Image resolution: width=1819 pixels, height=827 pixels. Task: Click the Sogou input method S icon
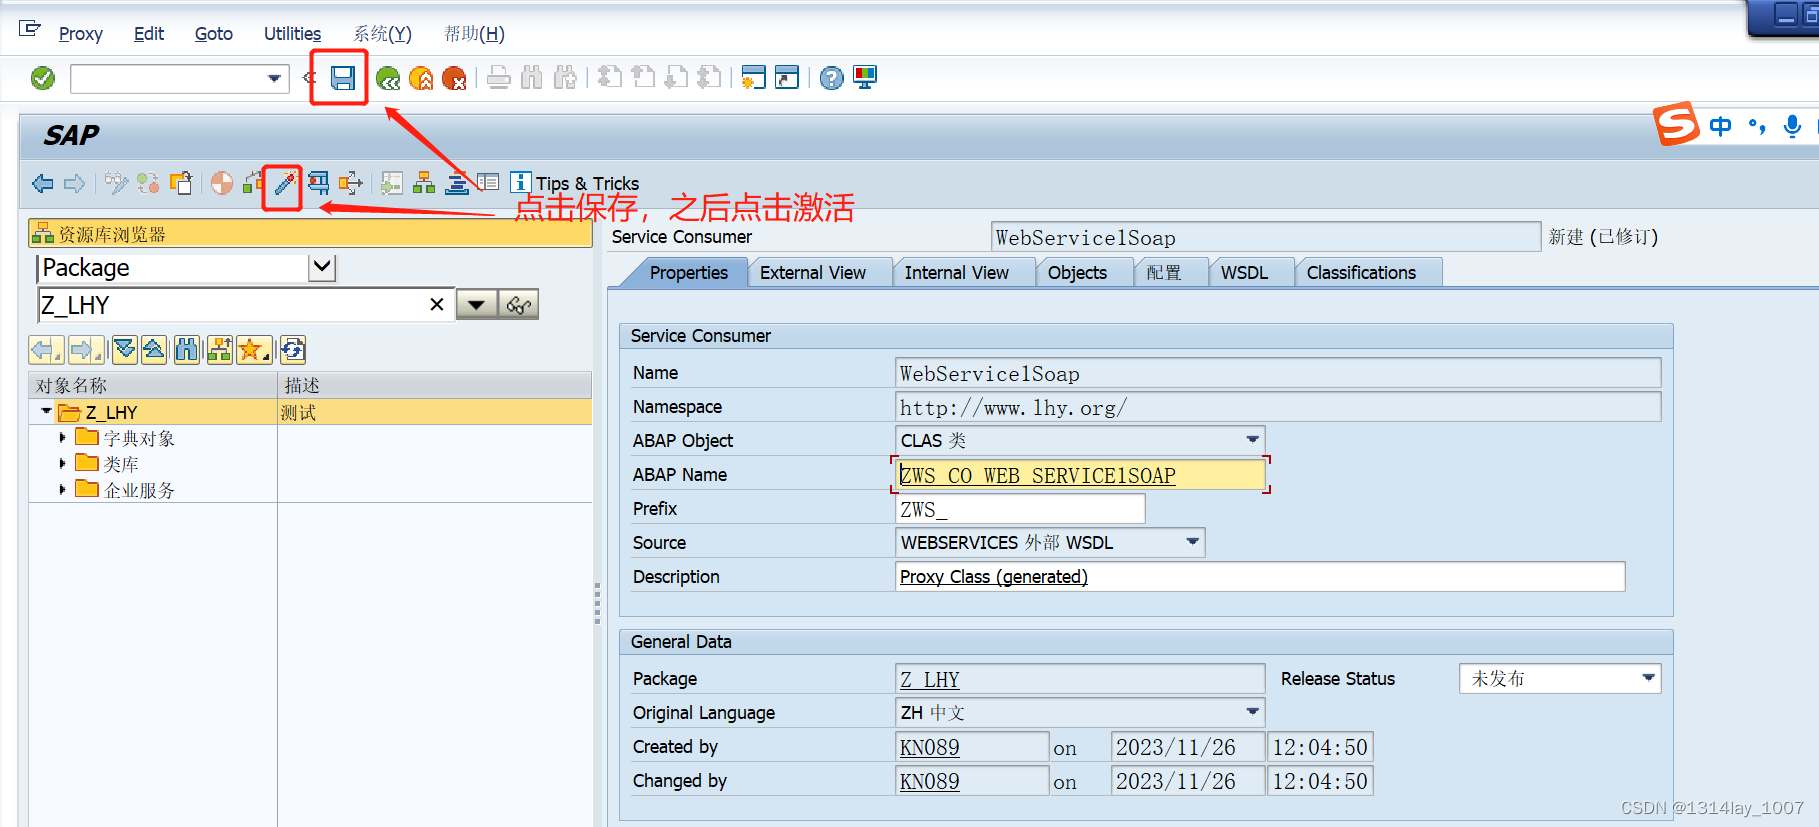1676,124
